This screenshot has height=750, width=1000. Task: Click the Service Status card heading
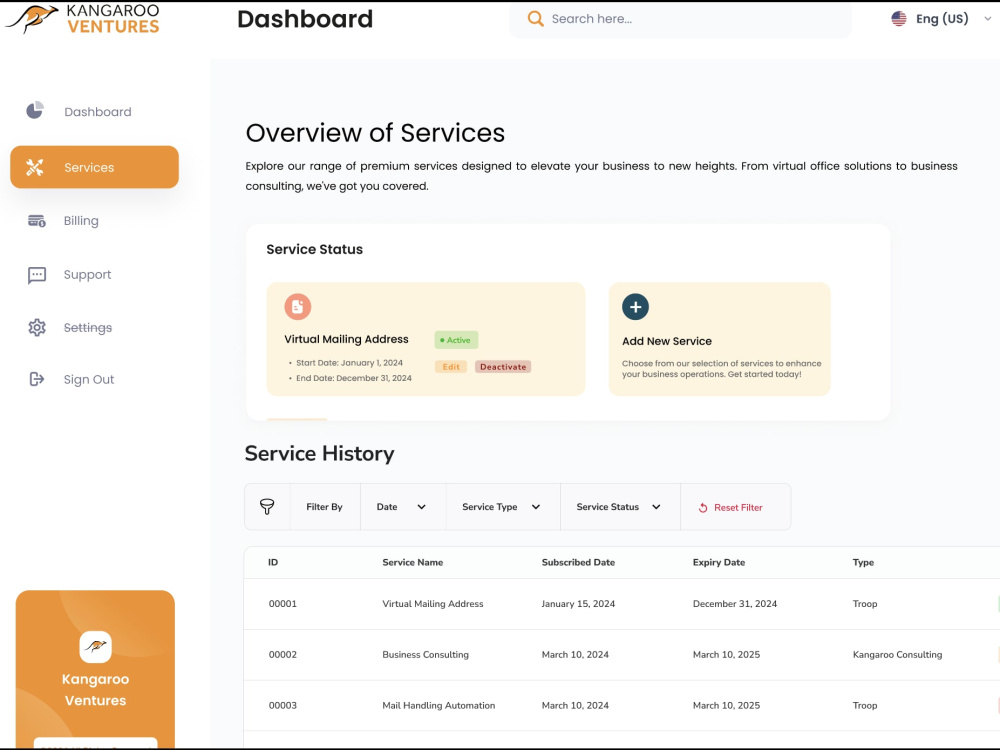(314, 249)
